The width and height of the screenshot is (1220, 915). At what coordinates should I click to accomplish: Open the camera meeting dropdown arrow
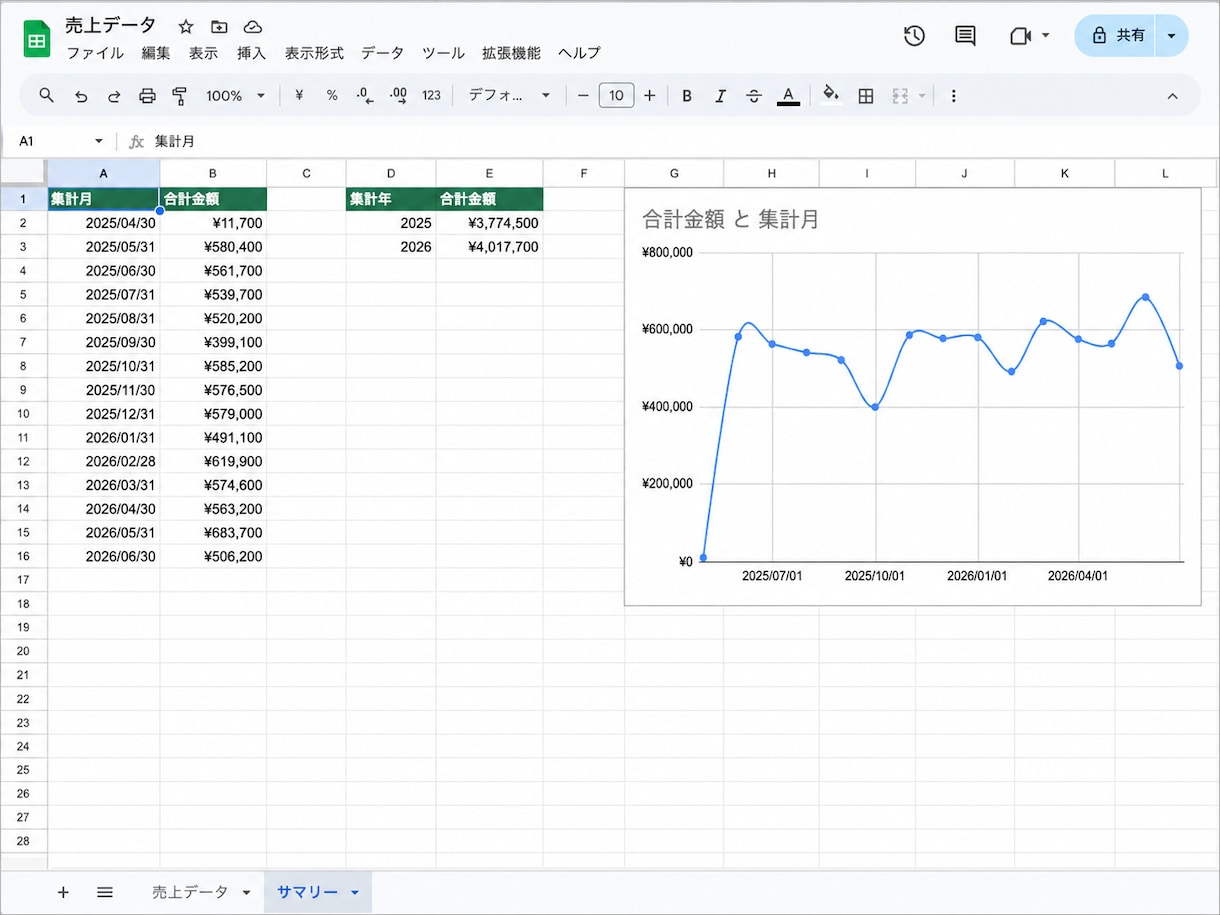(x=1046, y=36)
